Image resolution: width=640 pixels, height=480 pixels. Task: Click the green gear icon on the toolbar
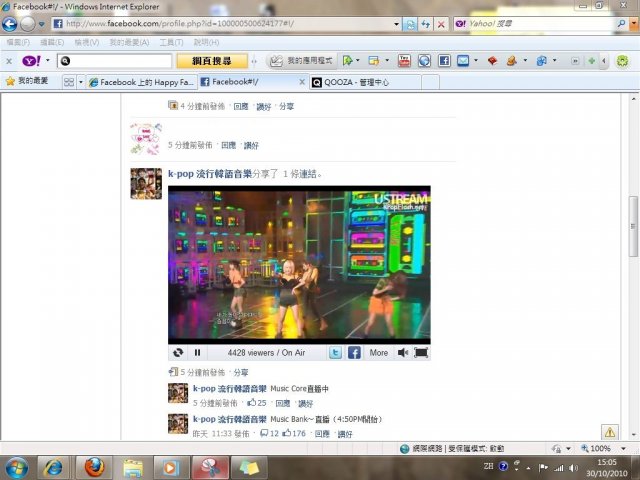[622, 61]
